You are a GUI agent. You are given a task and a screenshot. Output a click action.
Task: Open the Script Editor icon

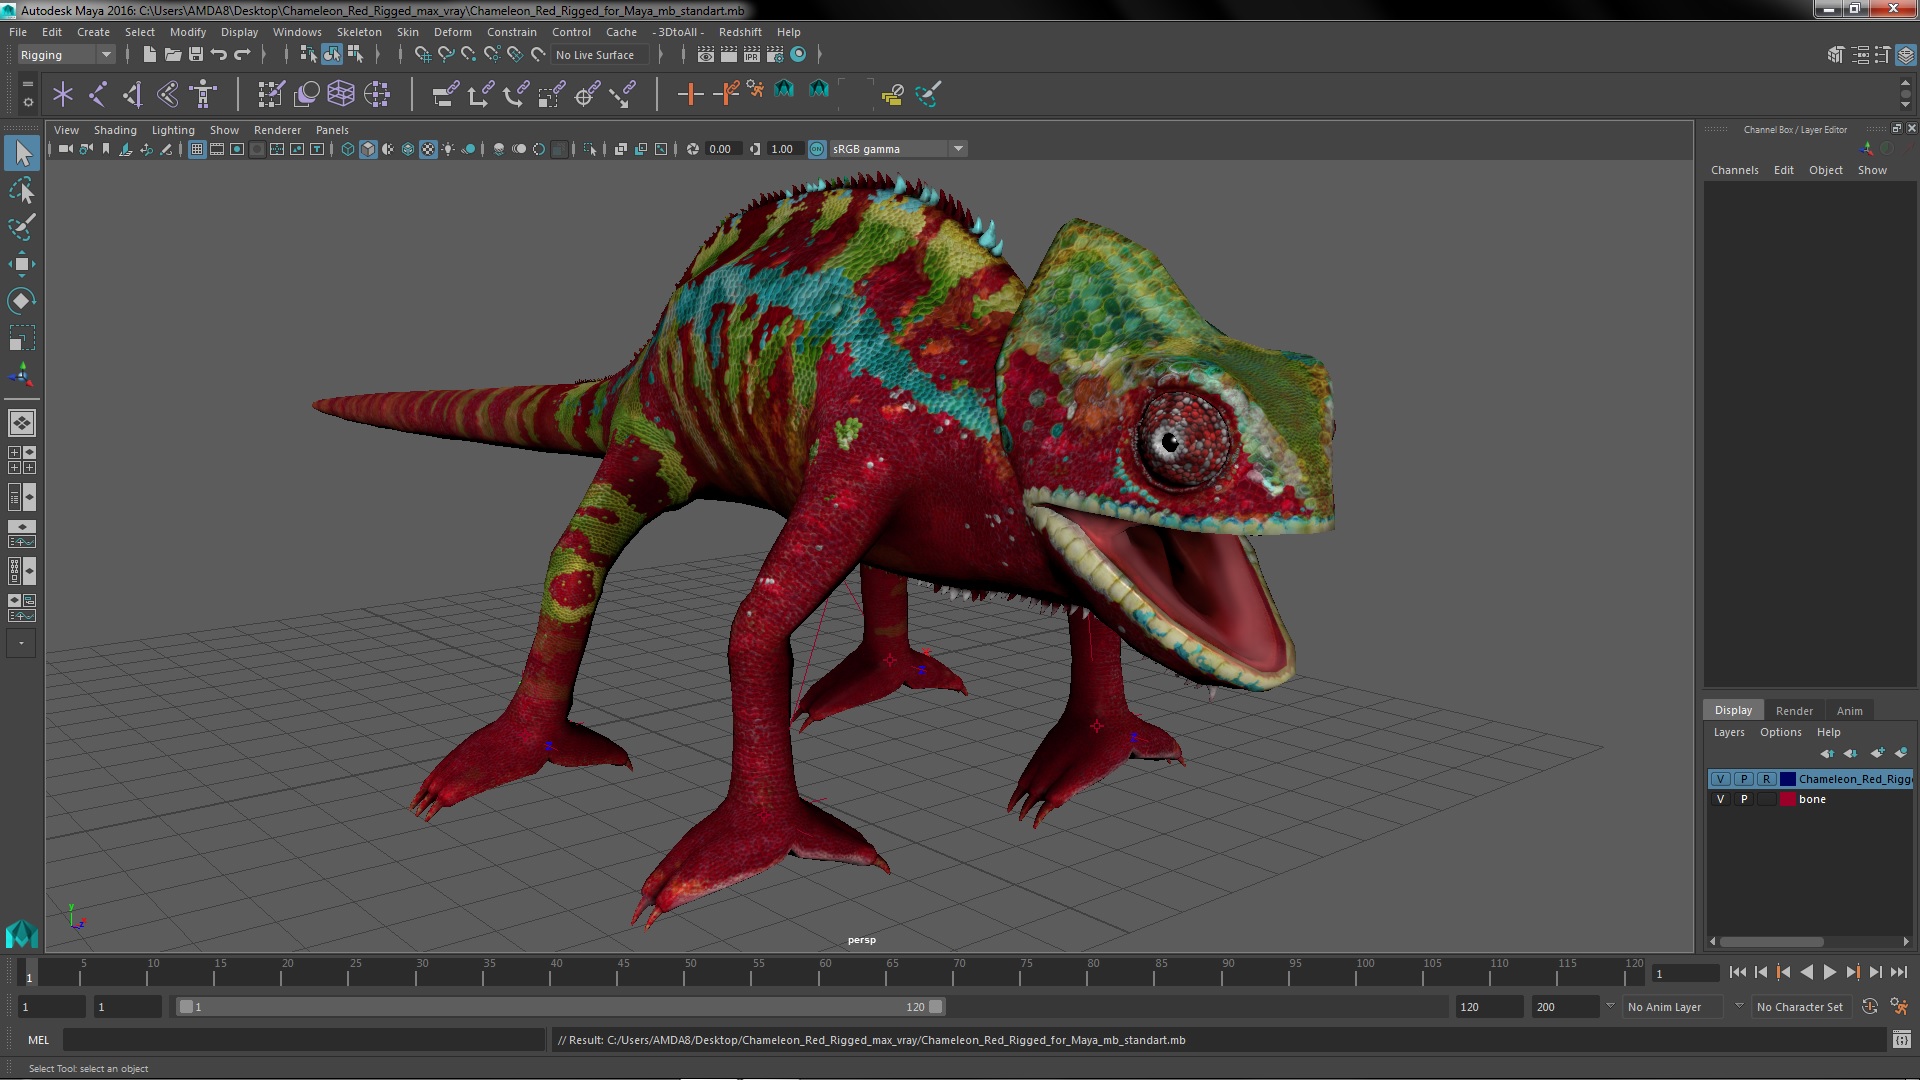1902,1040
